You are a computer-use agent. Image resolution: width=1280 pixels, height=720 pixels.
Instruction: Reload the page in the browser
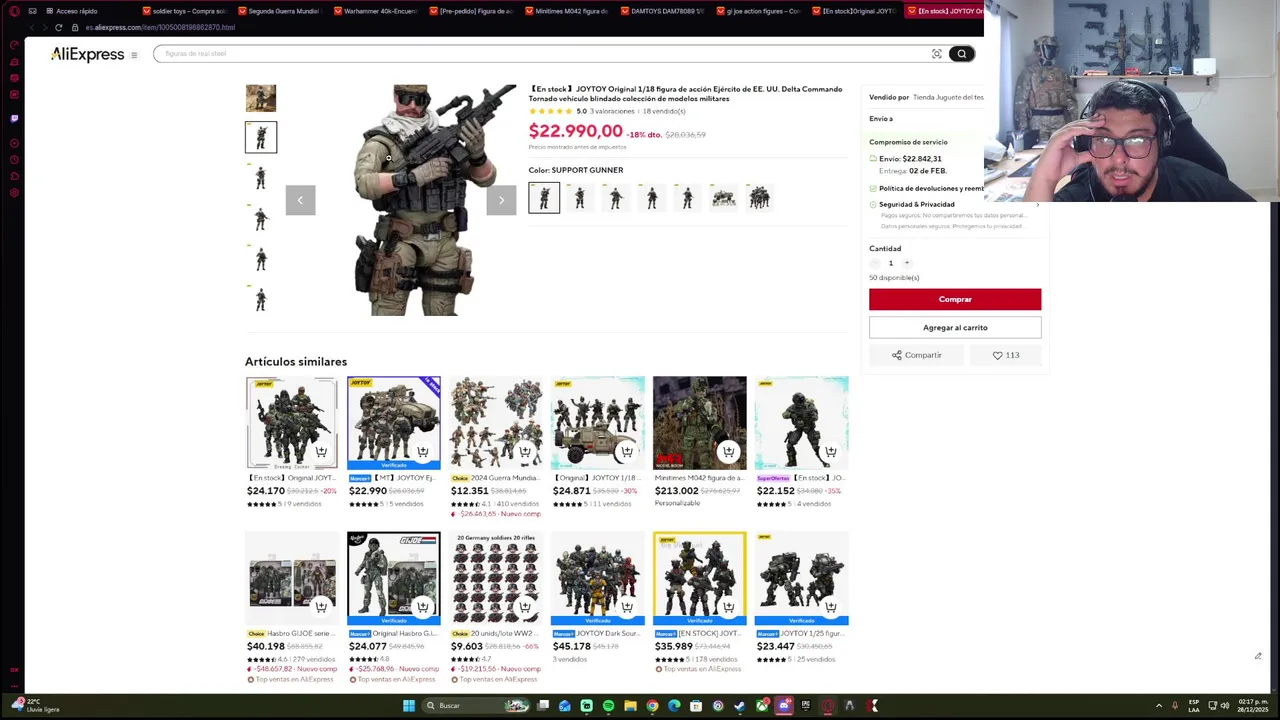pyautogui.click(x=58, y=27)
